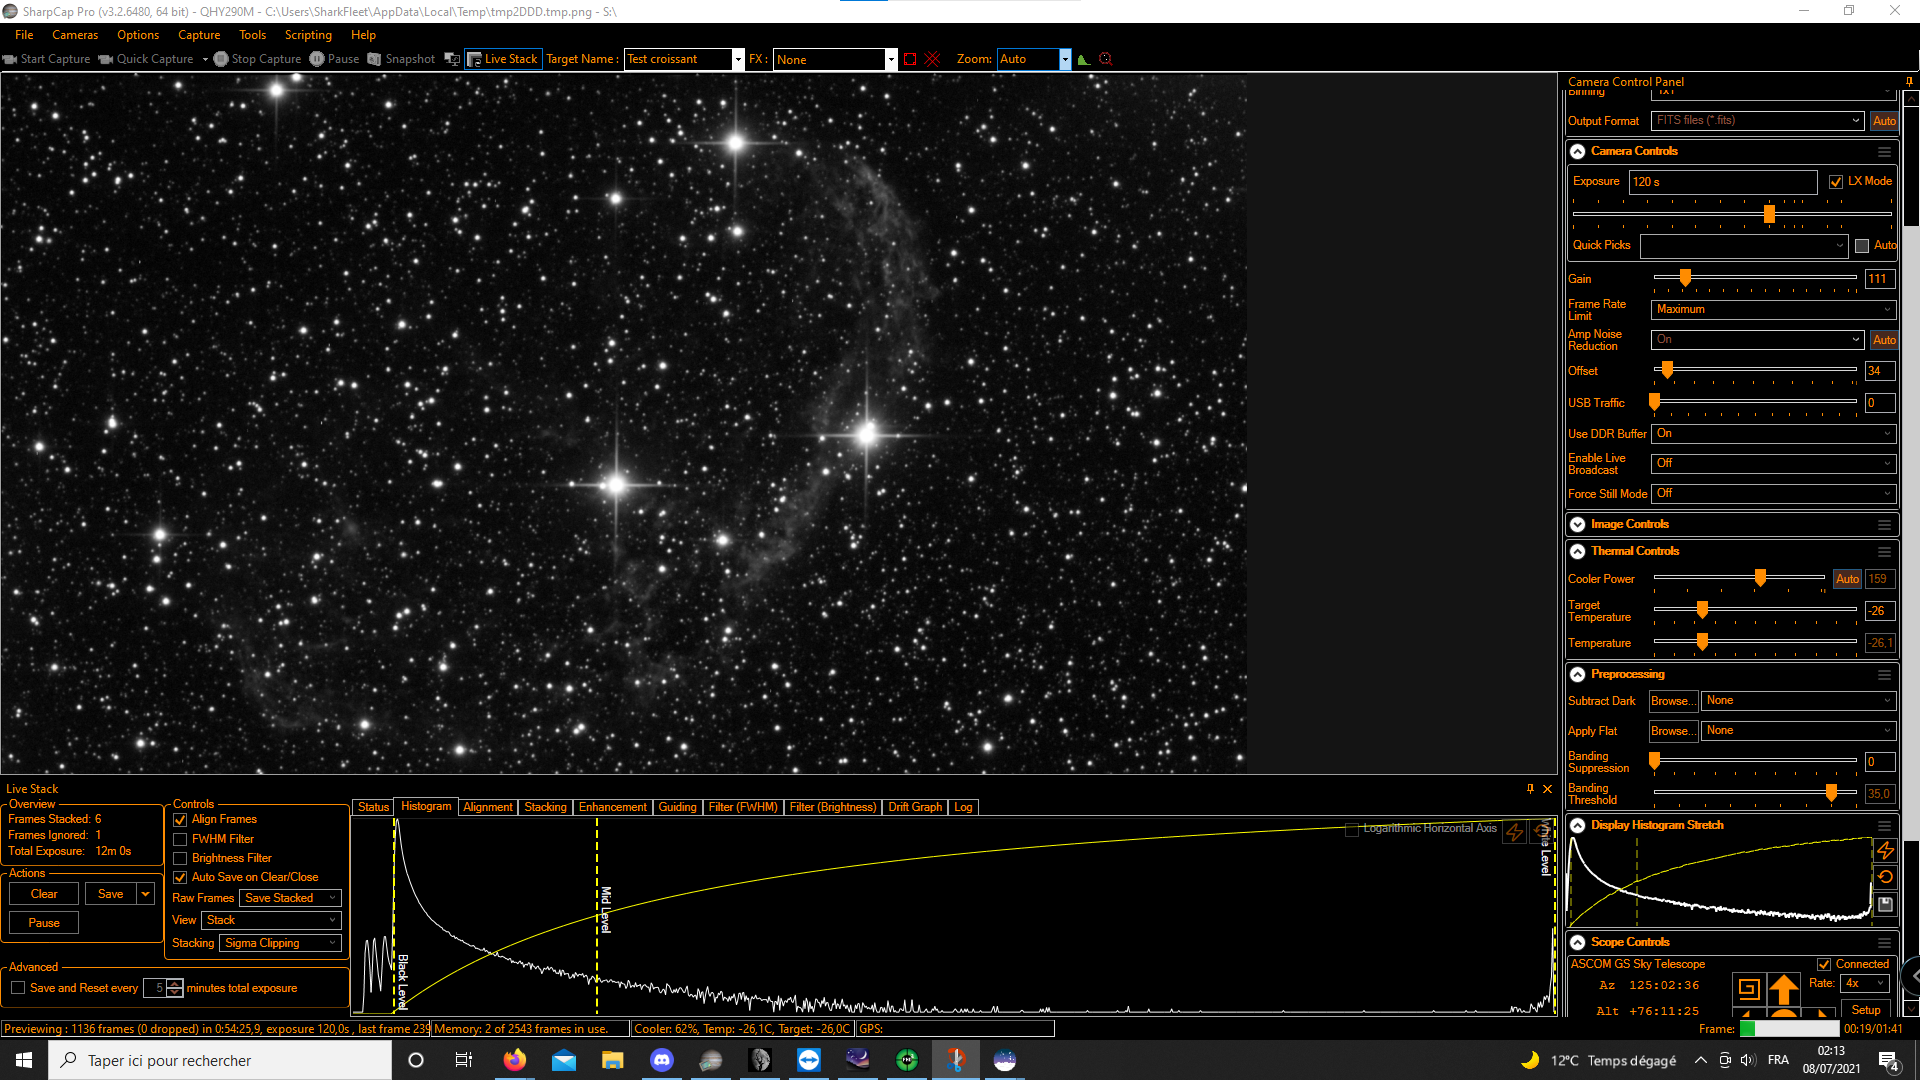Save the Display Histogram Stretch settings

(1885, 904)
